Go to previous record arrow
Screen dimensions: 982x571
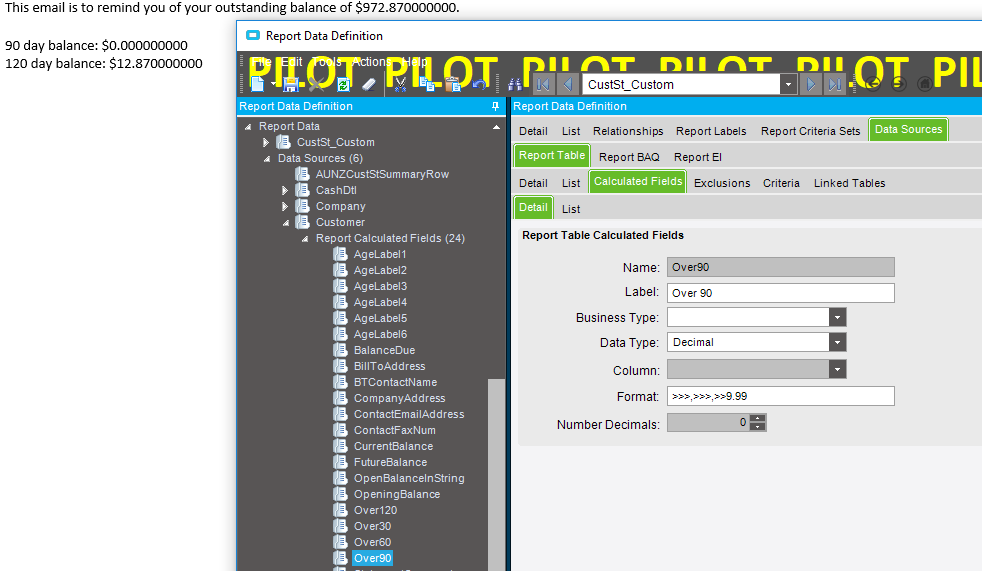(567, 84)
